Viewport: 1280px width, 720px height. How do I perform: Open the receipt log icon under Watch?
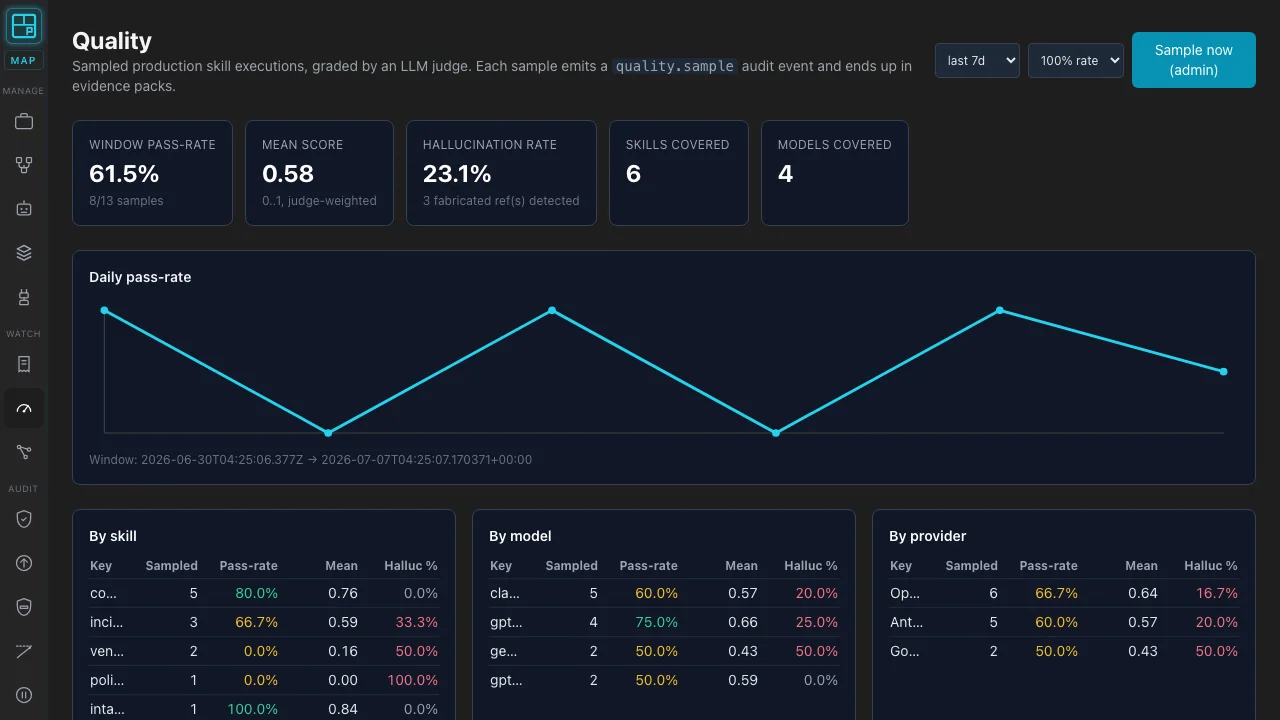(x=24, y=364)
